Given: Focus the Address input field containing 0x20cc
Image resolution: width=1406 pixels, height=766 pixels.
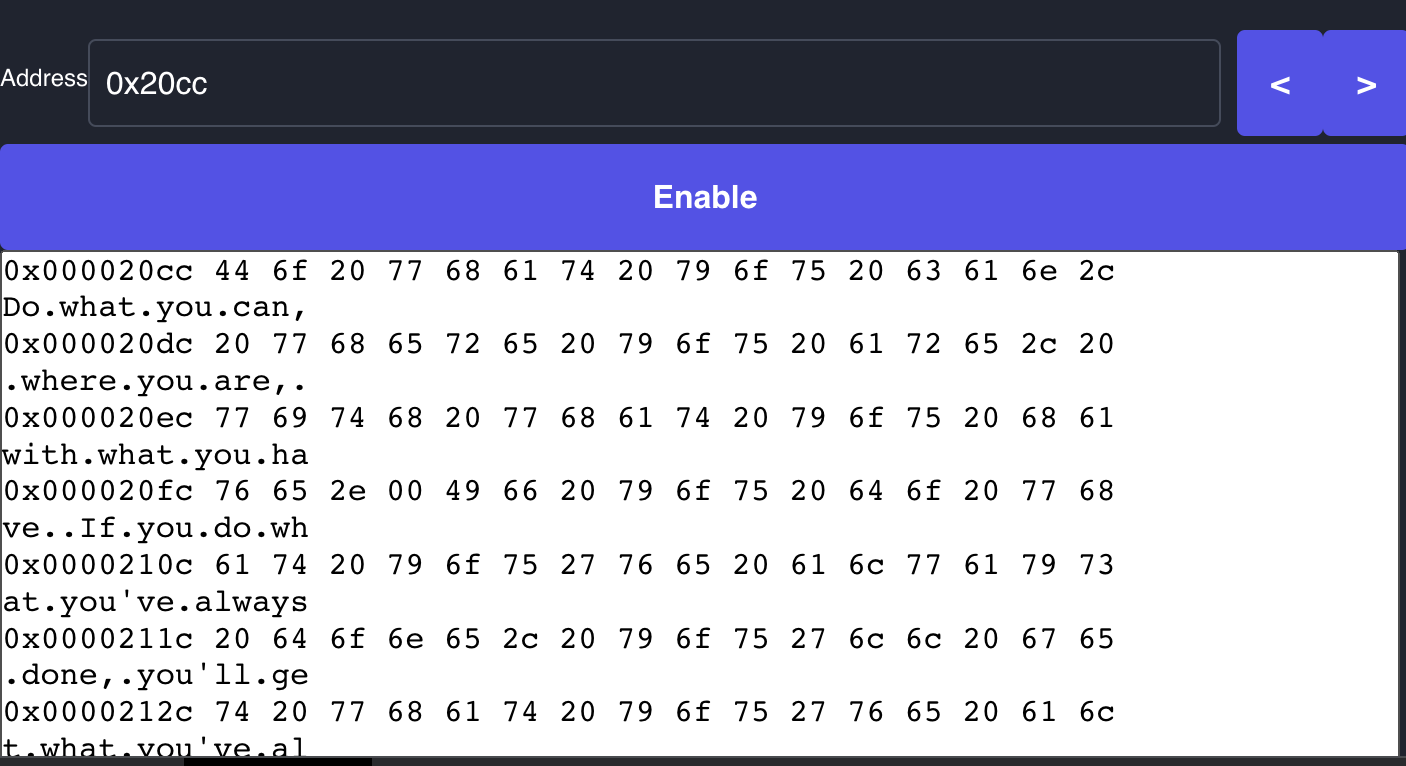Looking at the screenshot, I should 654,83.
